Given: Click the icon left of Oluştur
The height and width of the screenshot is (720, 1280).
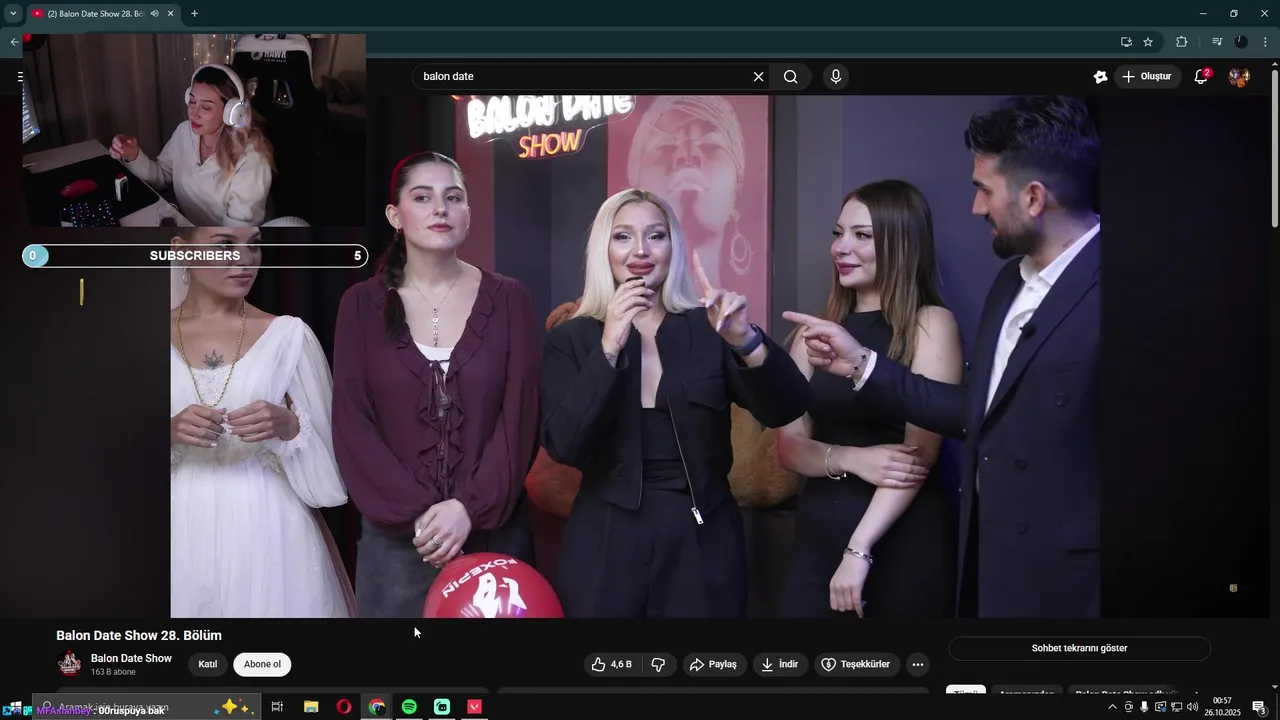Looking at the screenshot, I should click(x=1100, y=77).
